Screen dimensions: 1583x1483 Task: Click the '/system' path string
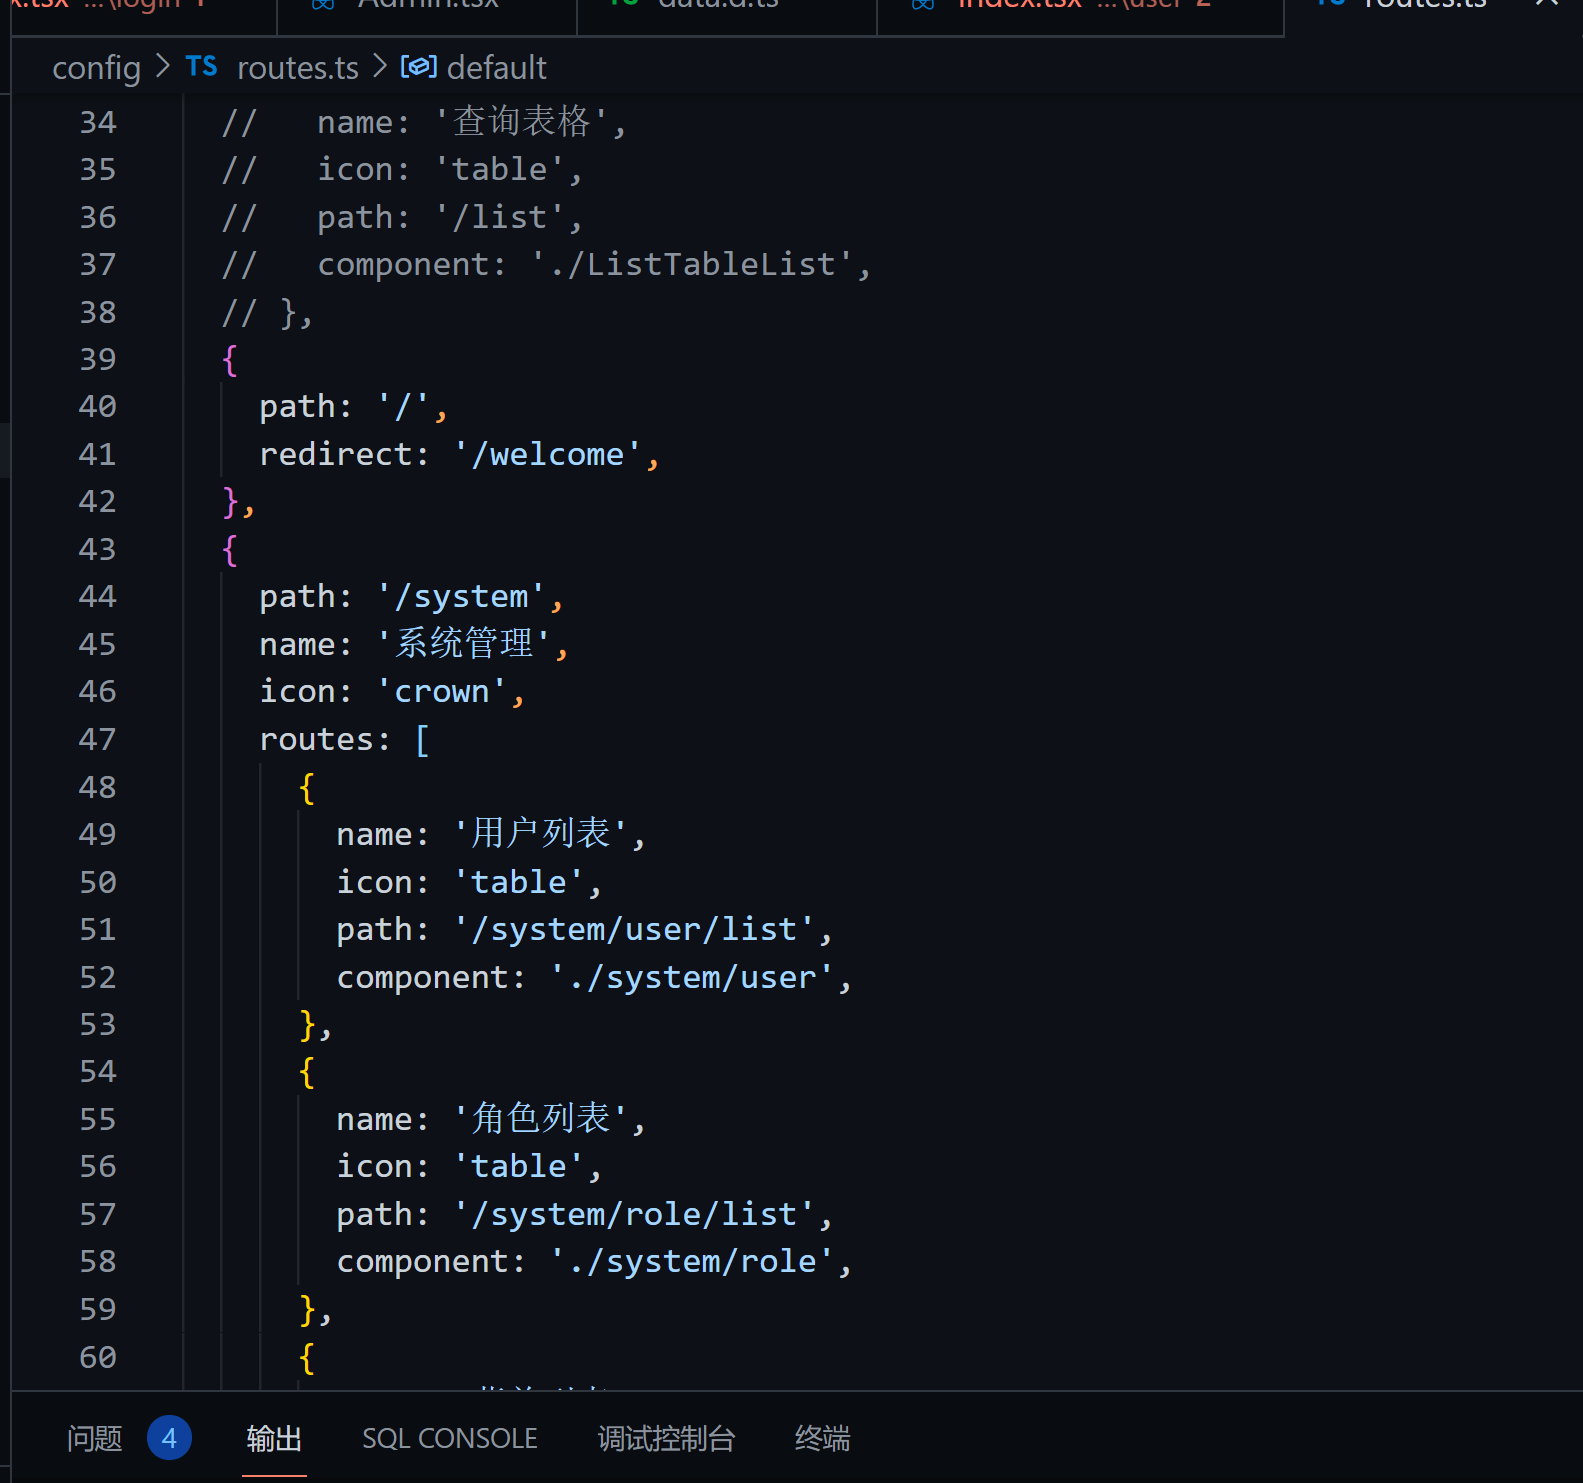coord(461,597)
